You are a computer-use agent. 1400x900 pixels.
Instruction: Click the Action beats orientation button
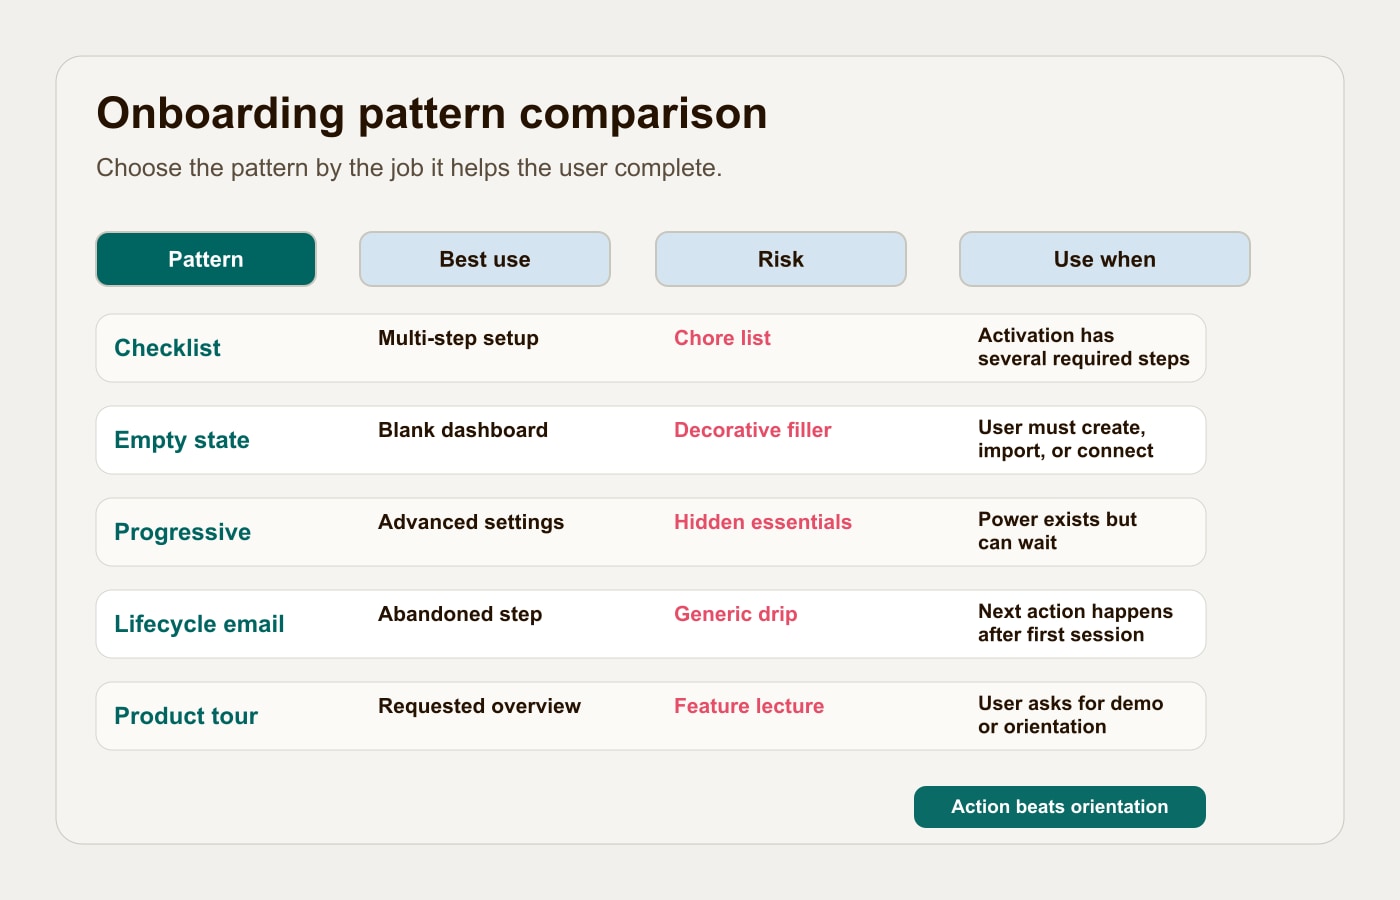pos(1060,807)
